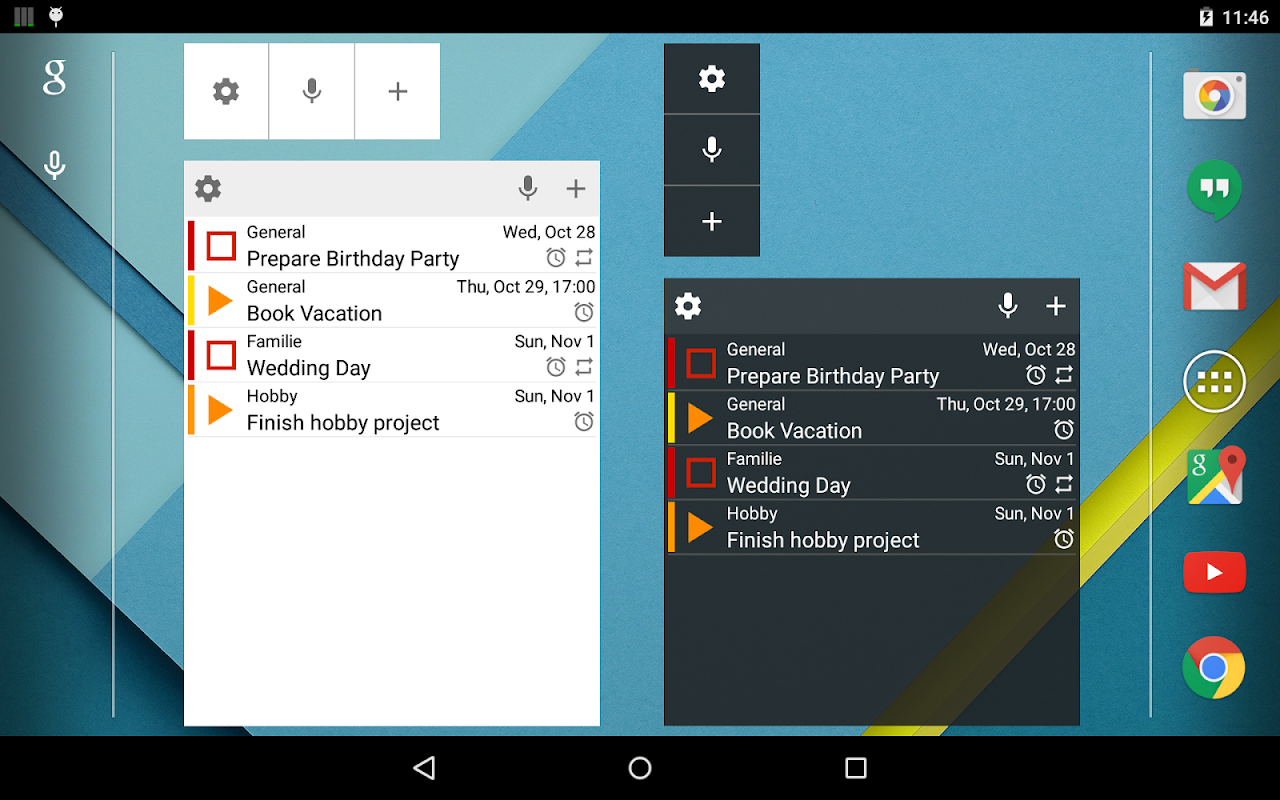This screenshot has width=1280, height=800.
Task: Check off Prepare Birthday Party in light list
Action: [x=221, y=246]
